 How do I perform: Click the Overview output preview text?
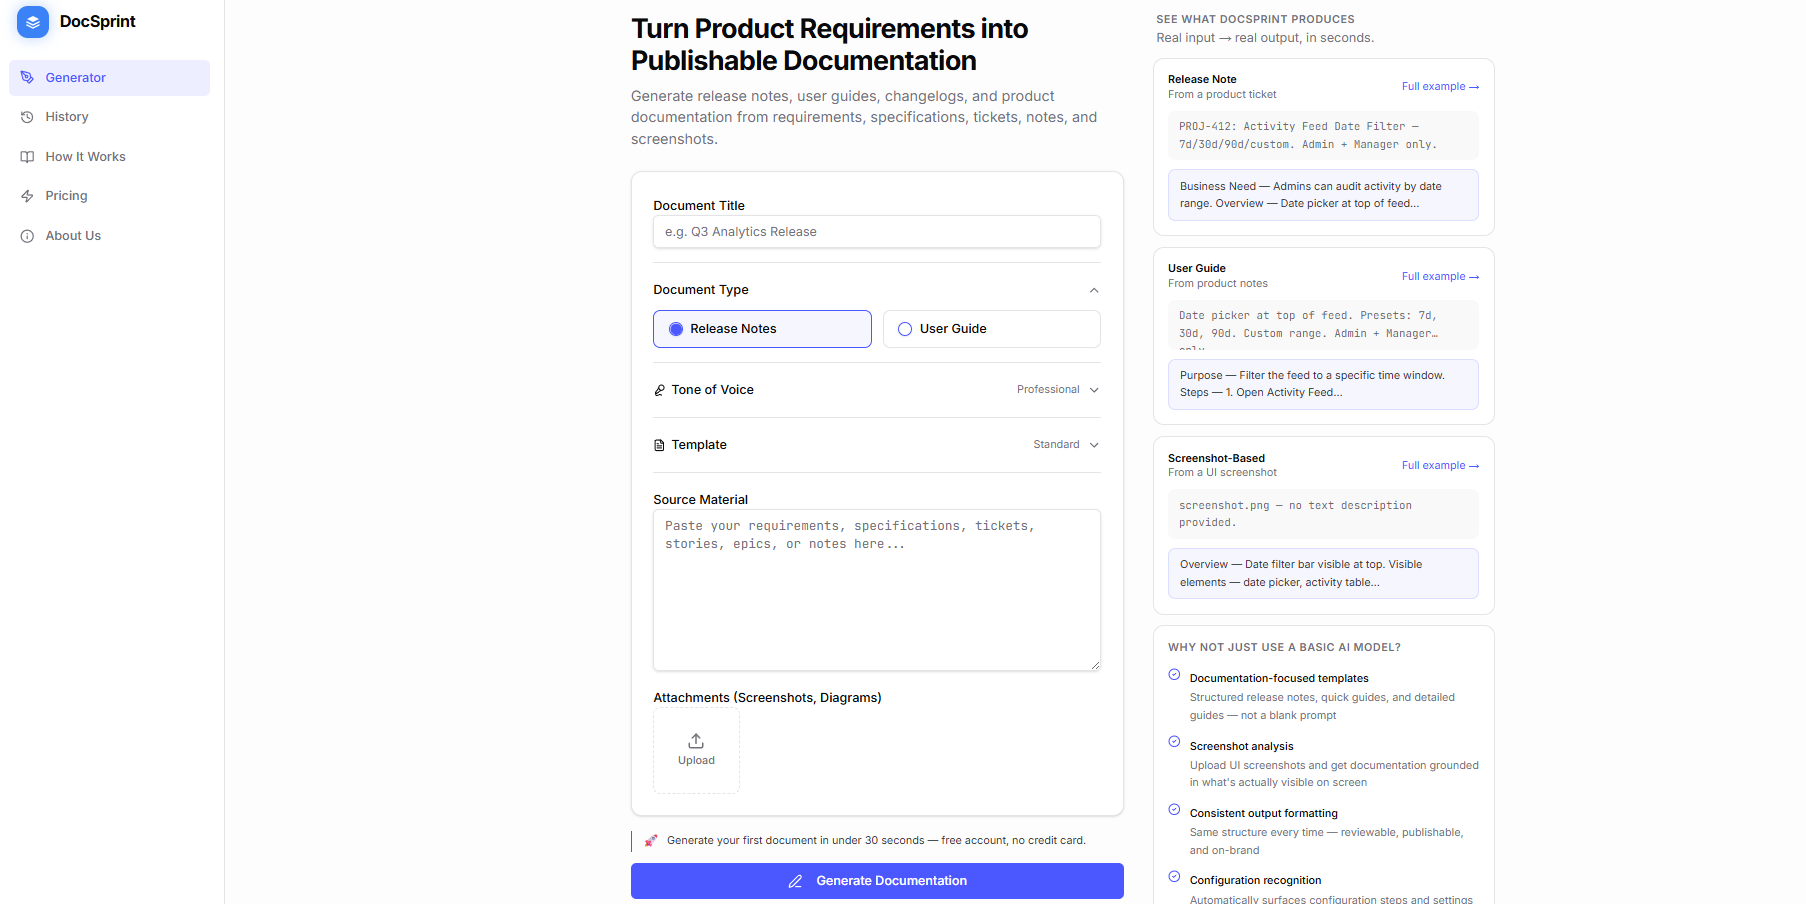1323,574
